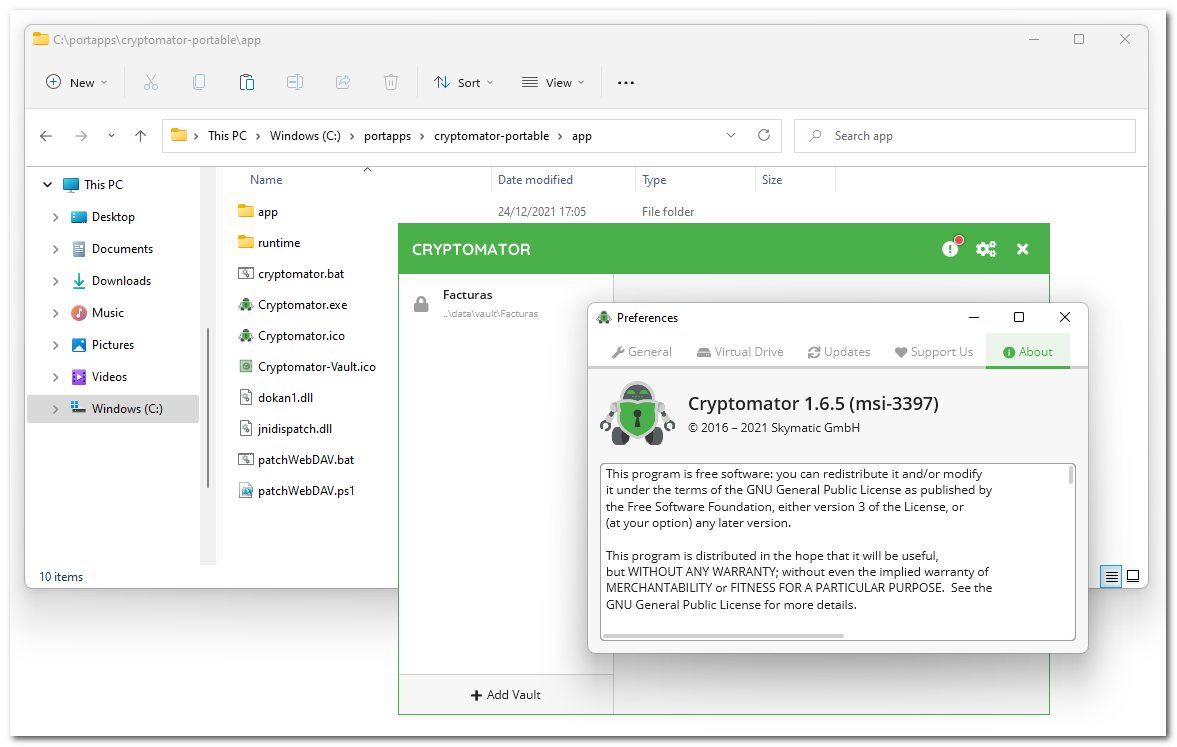
Task: Open the Cryptomator update alert icon
Action: tap(951, 248)
